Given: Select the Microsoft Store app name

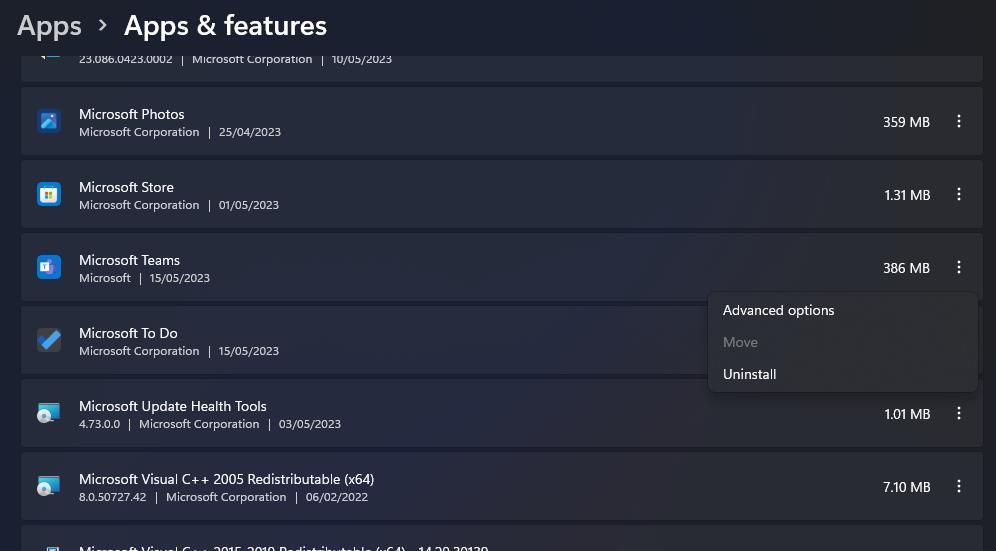Looking at the screenshot, I should [x=126, y=187].
